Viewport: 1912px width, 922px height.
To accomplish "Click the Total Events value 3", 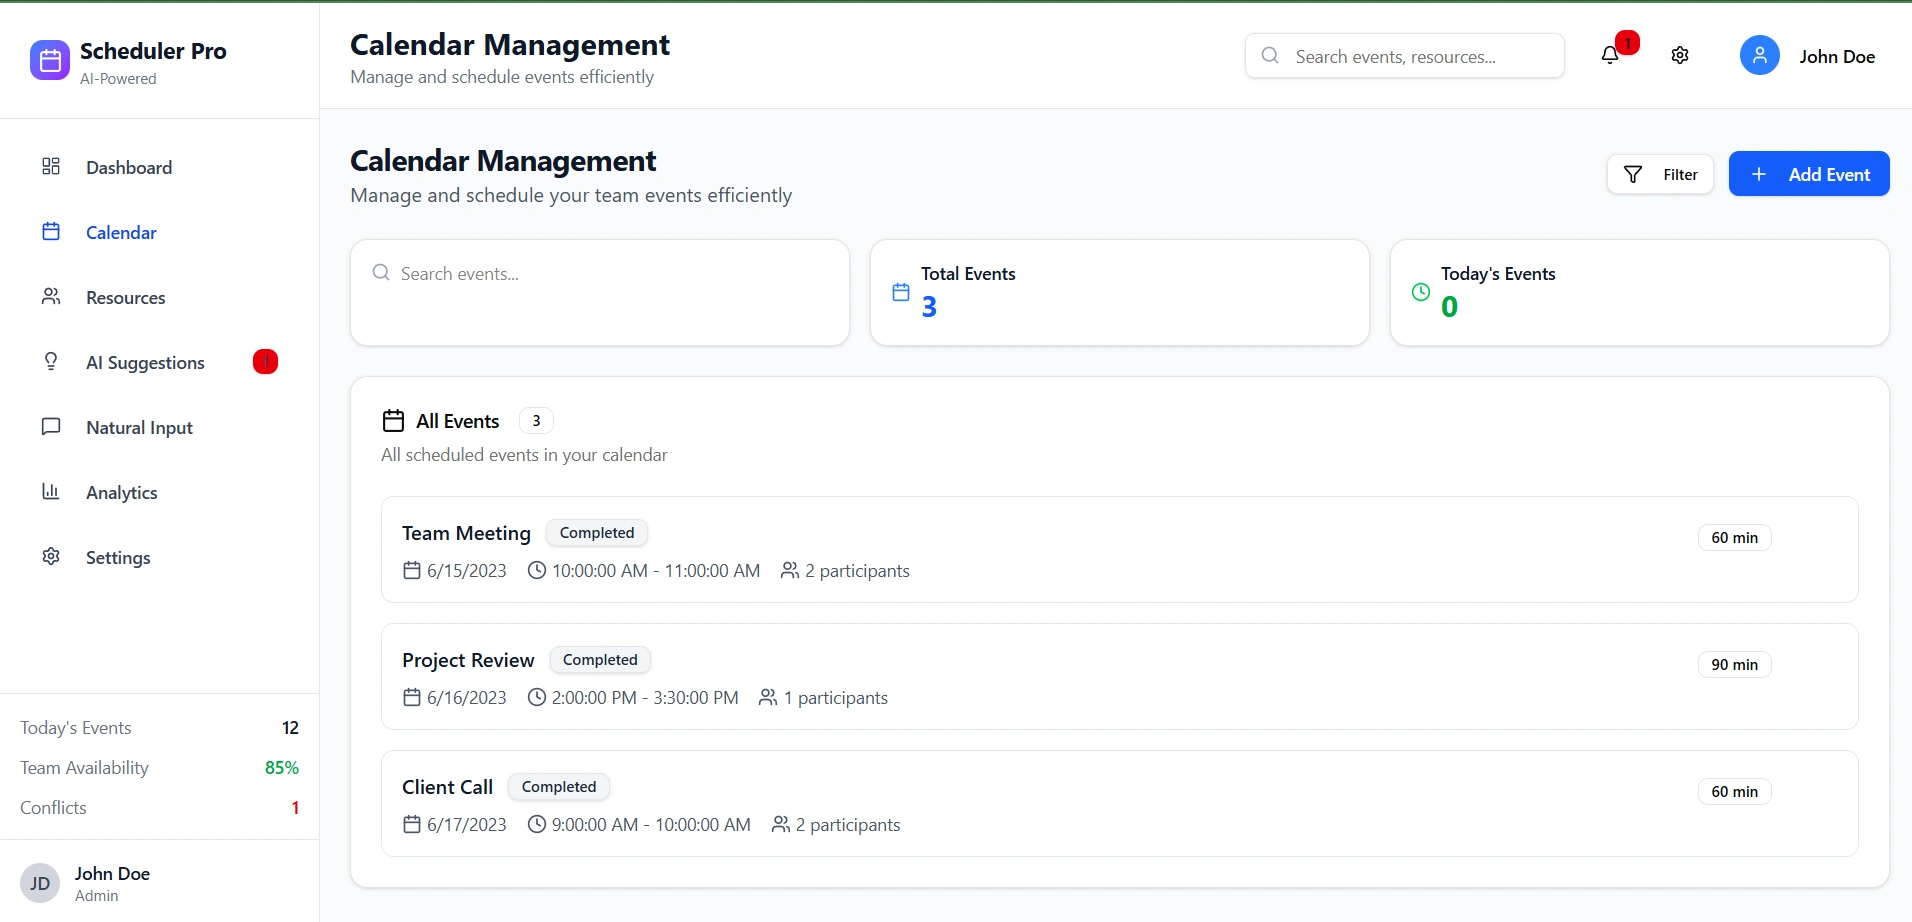I will pyautogui.click(x=929, y=307).
